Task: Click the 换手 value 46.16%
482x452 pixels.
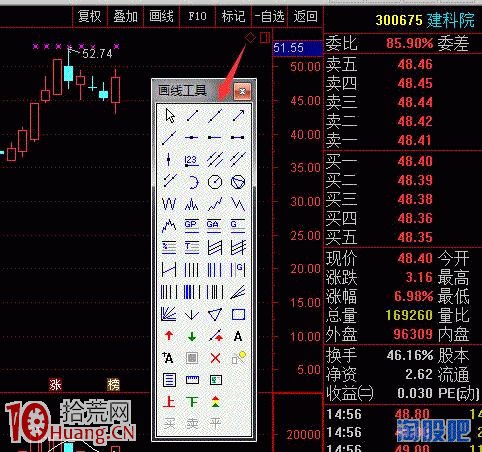Action: click(410, 355)
